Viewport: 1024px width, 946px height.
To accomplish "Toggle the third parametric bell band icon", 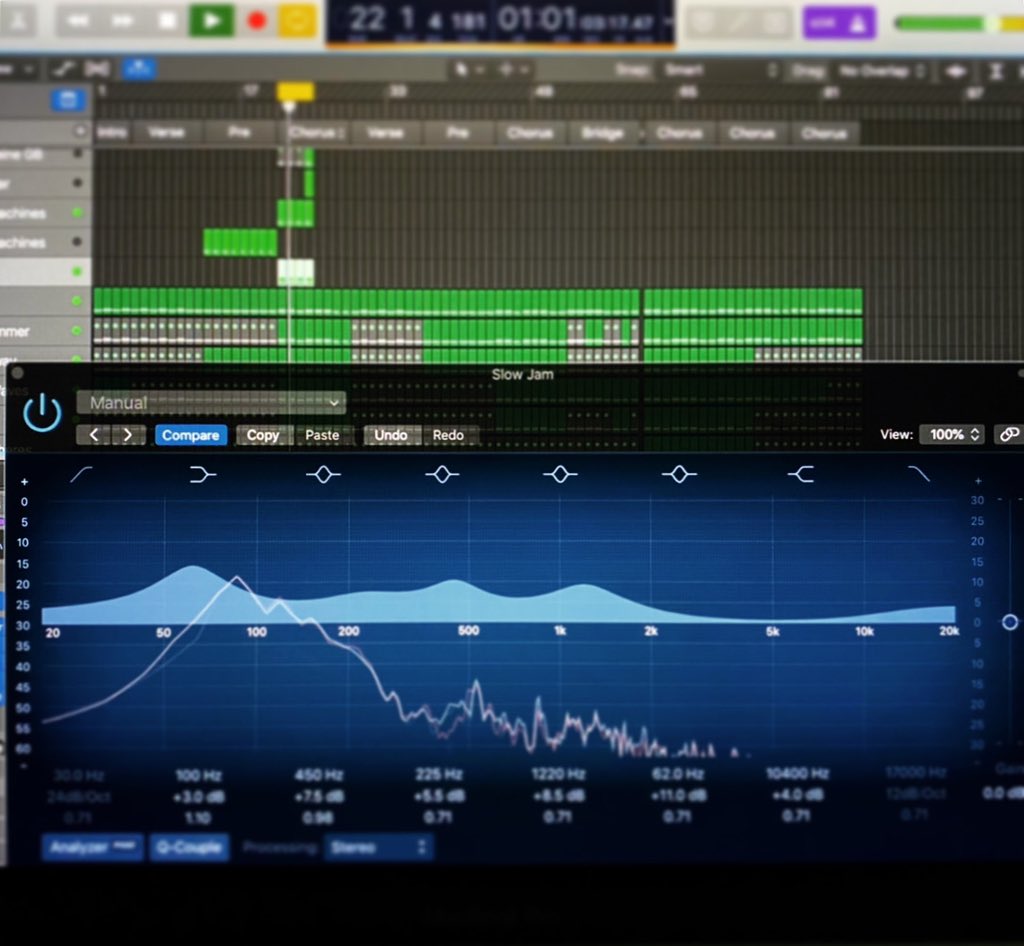I will coord(560,474).
